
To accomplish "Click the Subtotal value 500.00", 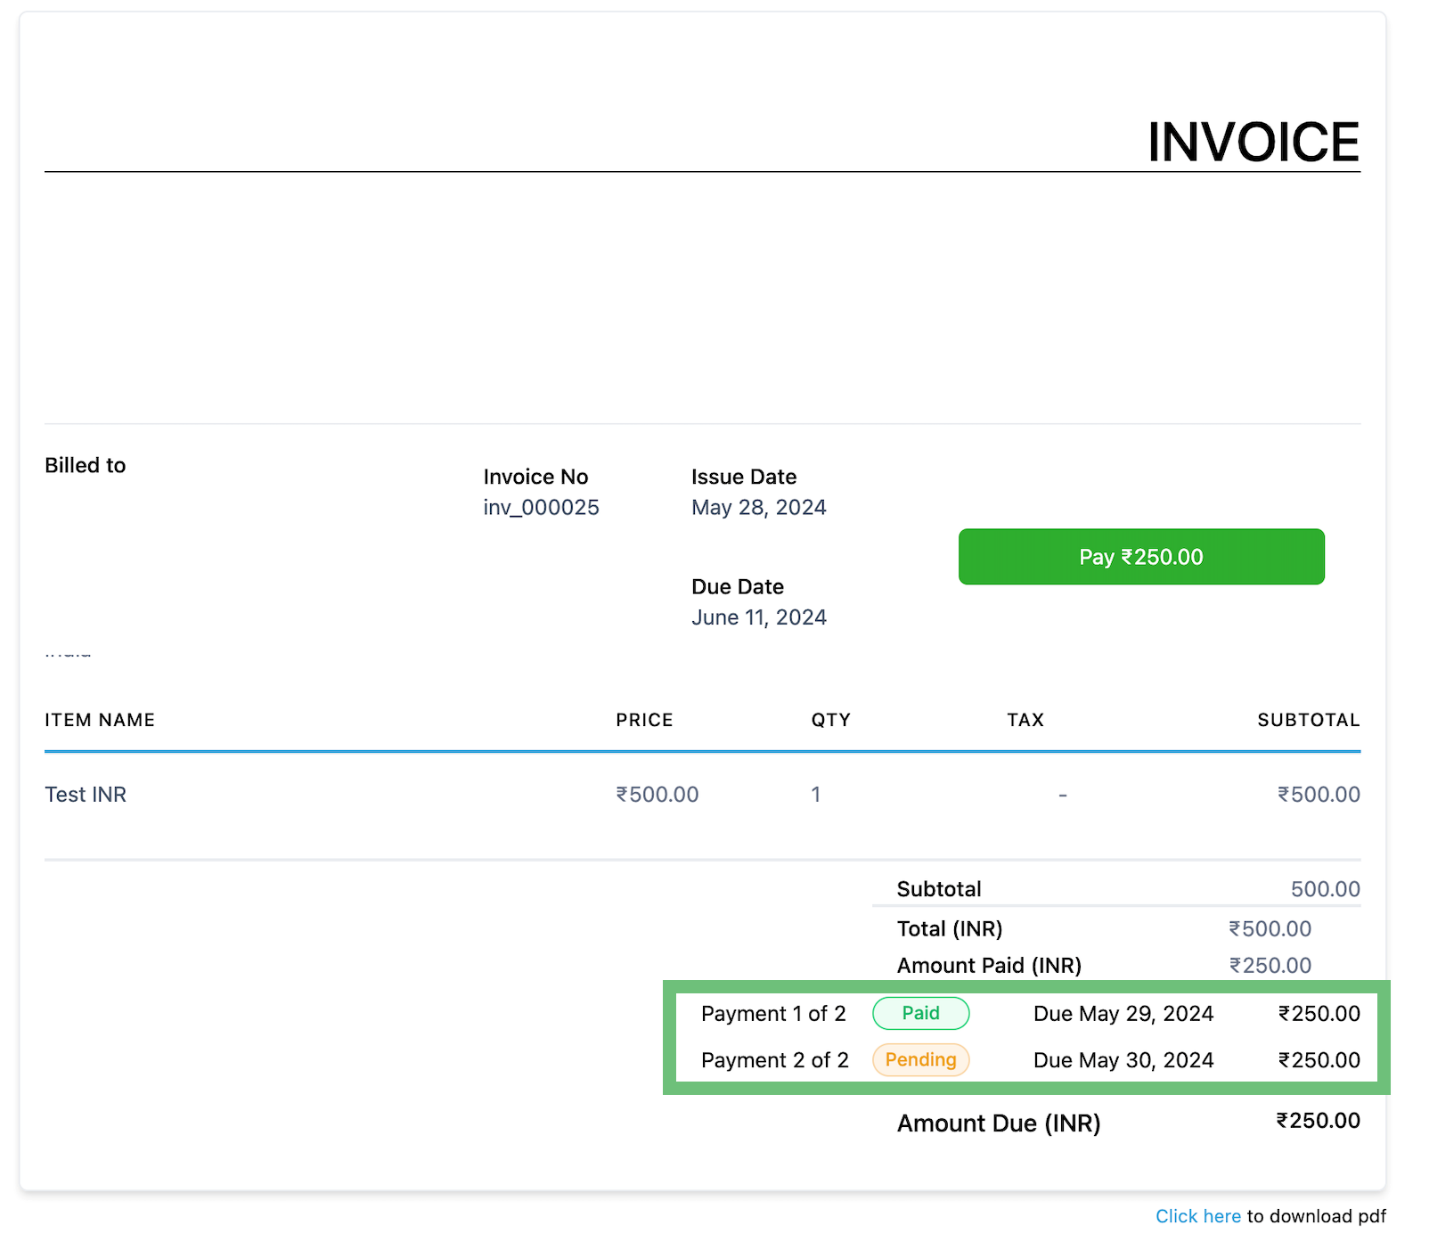I will pos(1326,890).
